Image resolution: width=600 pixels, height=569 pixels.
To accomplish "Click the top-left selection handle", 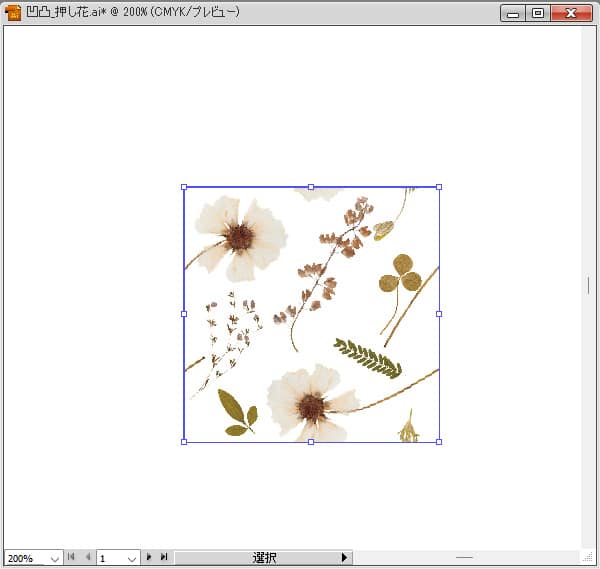I will [184, 187].
